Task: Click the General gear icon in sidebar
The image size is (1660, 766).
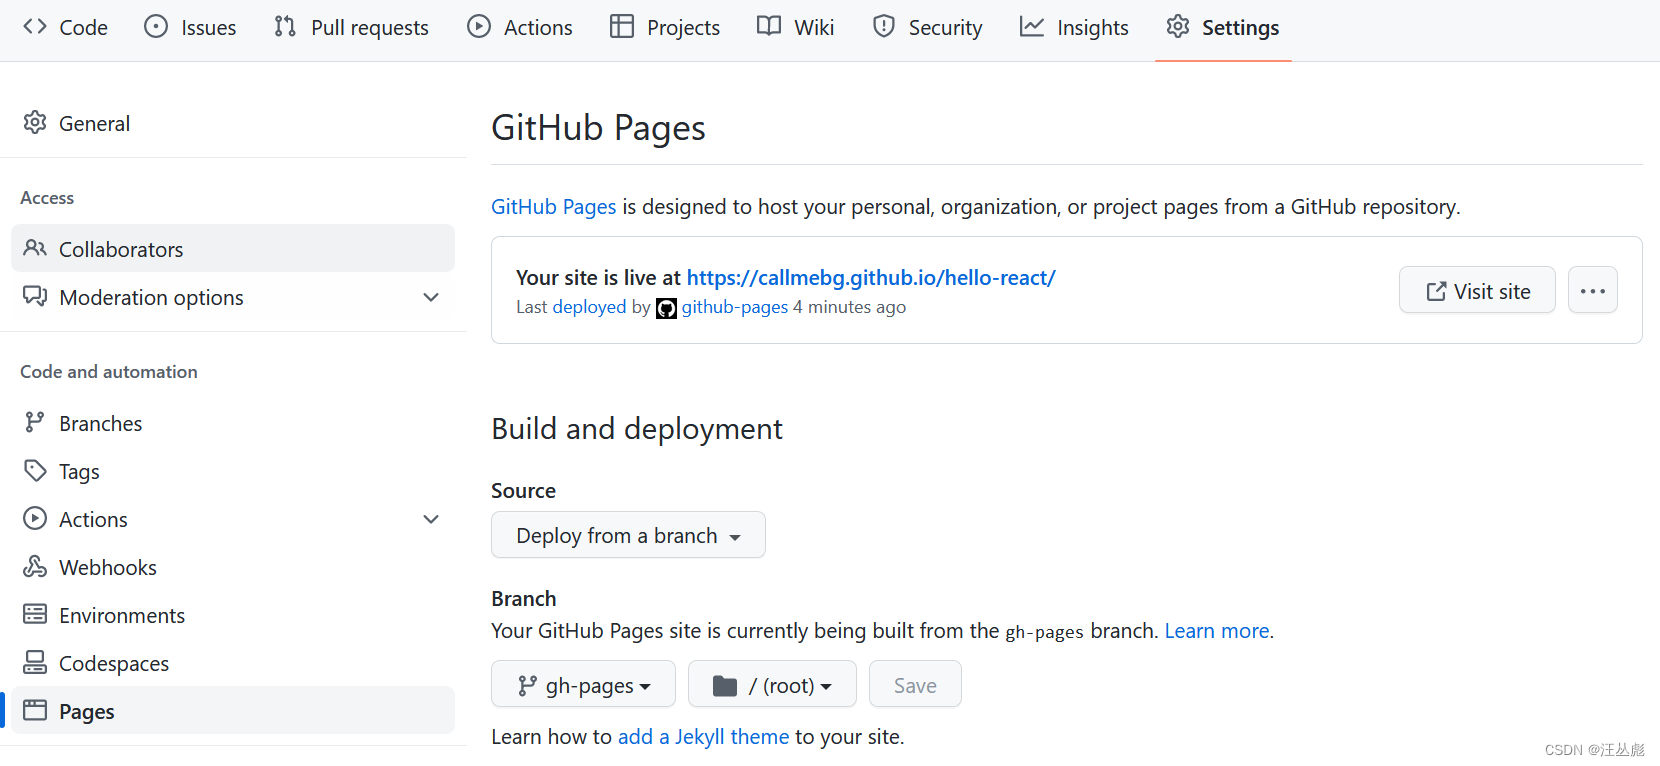Action: [35, 122]
